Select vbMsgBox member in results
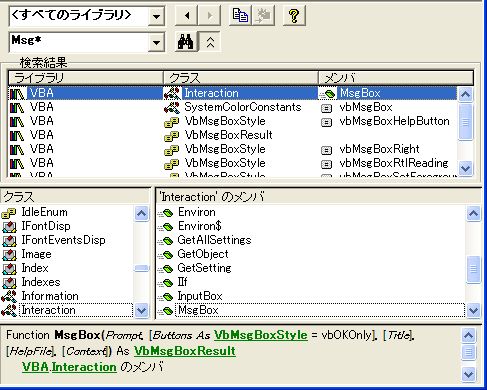This screenshot has height=390, width=487. 366,107
